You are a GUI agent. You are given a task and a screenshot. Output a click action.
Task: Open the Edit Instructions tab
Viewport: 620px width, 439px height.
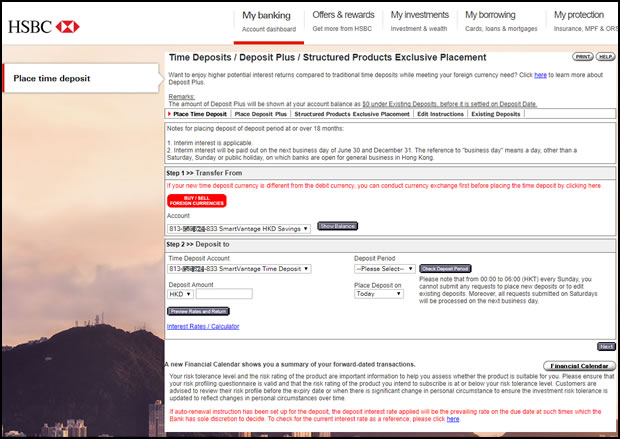point(440,114)
